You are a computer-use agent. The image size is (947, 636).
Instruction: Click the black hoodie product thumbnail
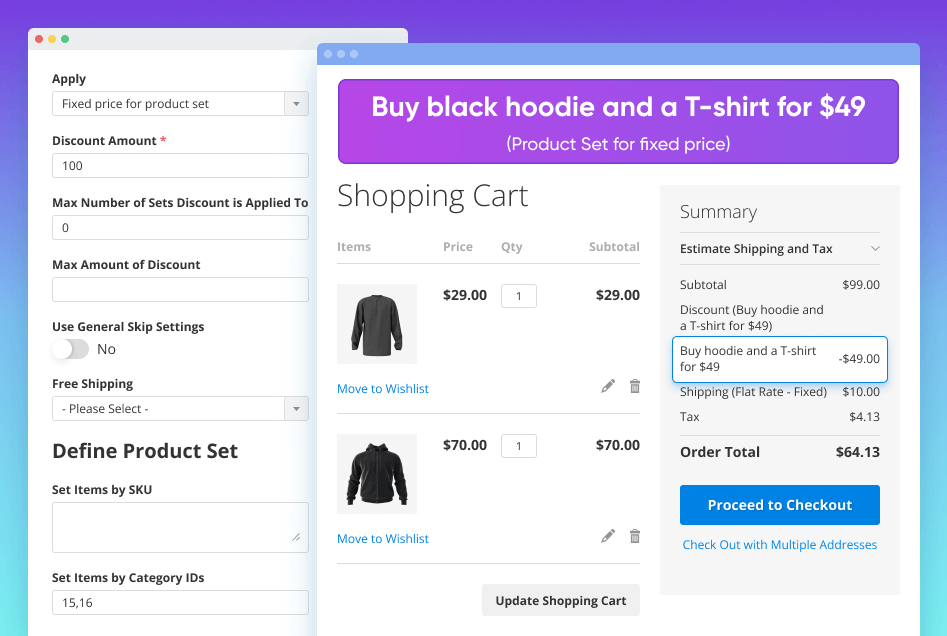(377, 474)
